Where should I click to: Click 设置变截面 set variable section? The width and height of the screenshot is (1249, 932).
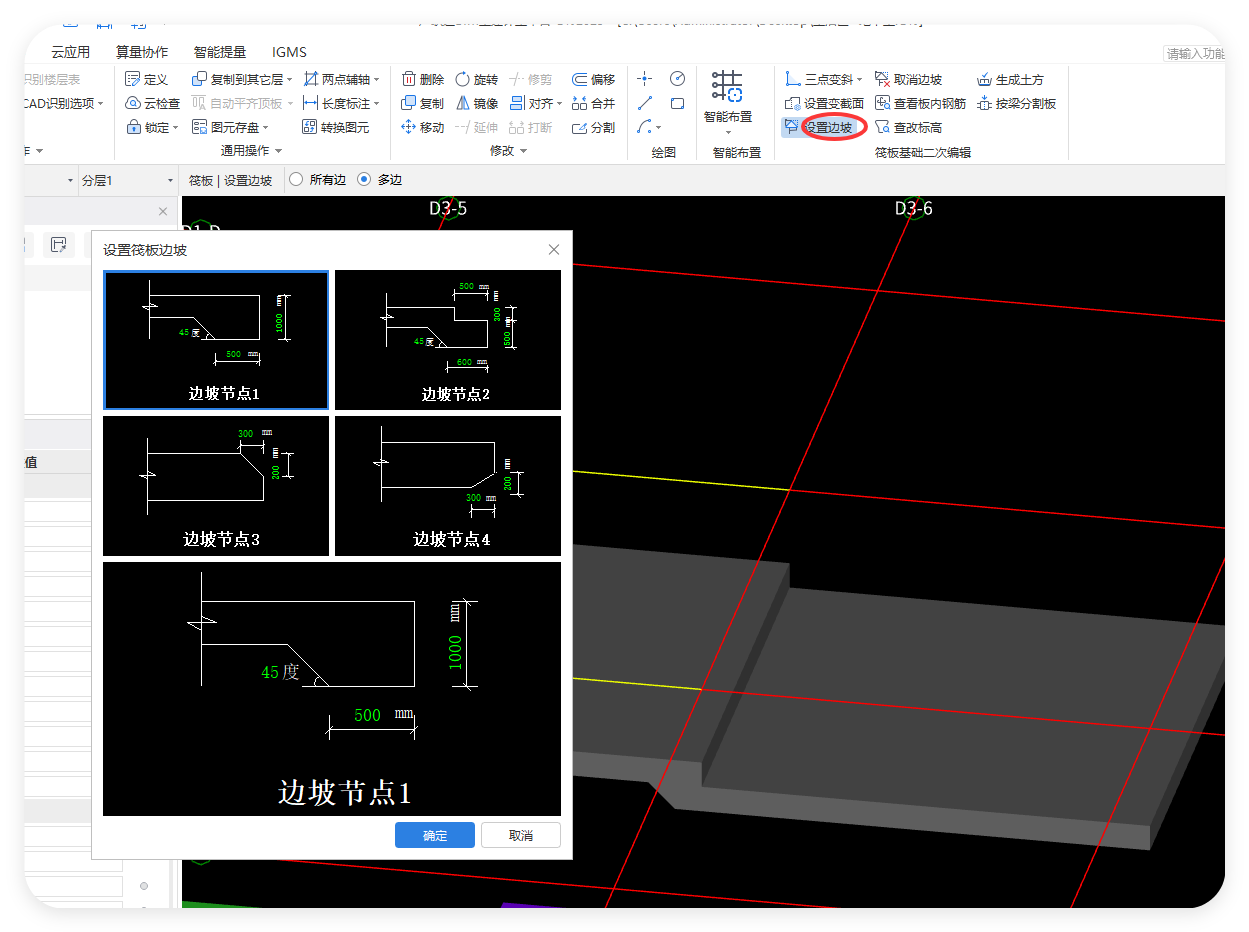coord(824,103)
